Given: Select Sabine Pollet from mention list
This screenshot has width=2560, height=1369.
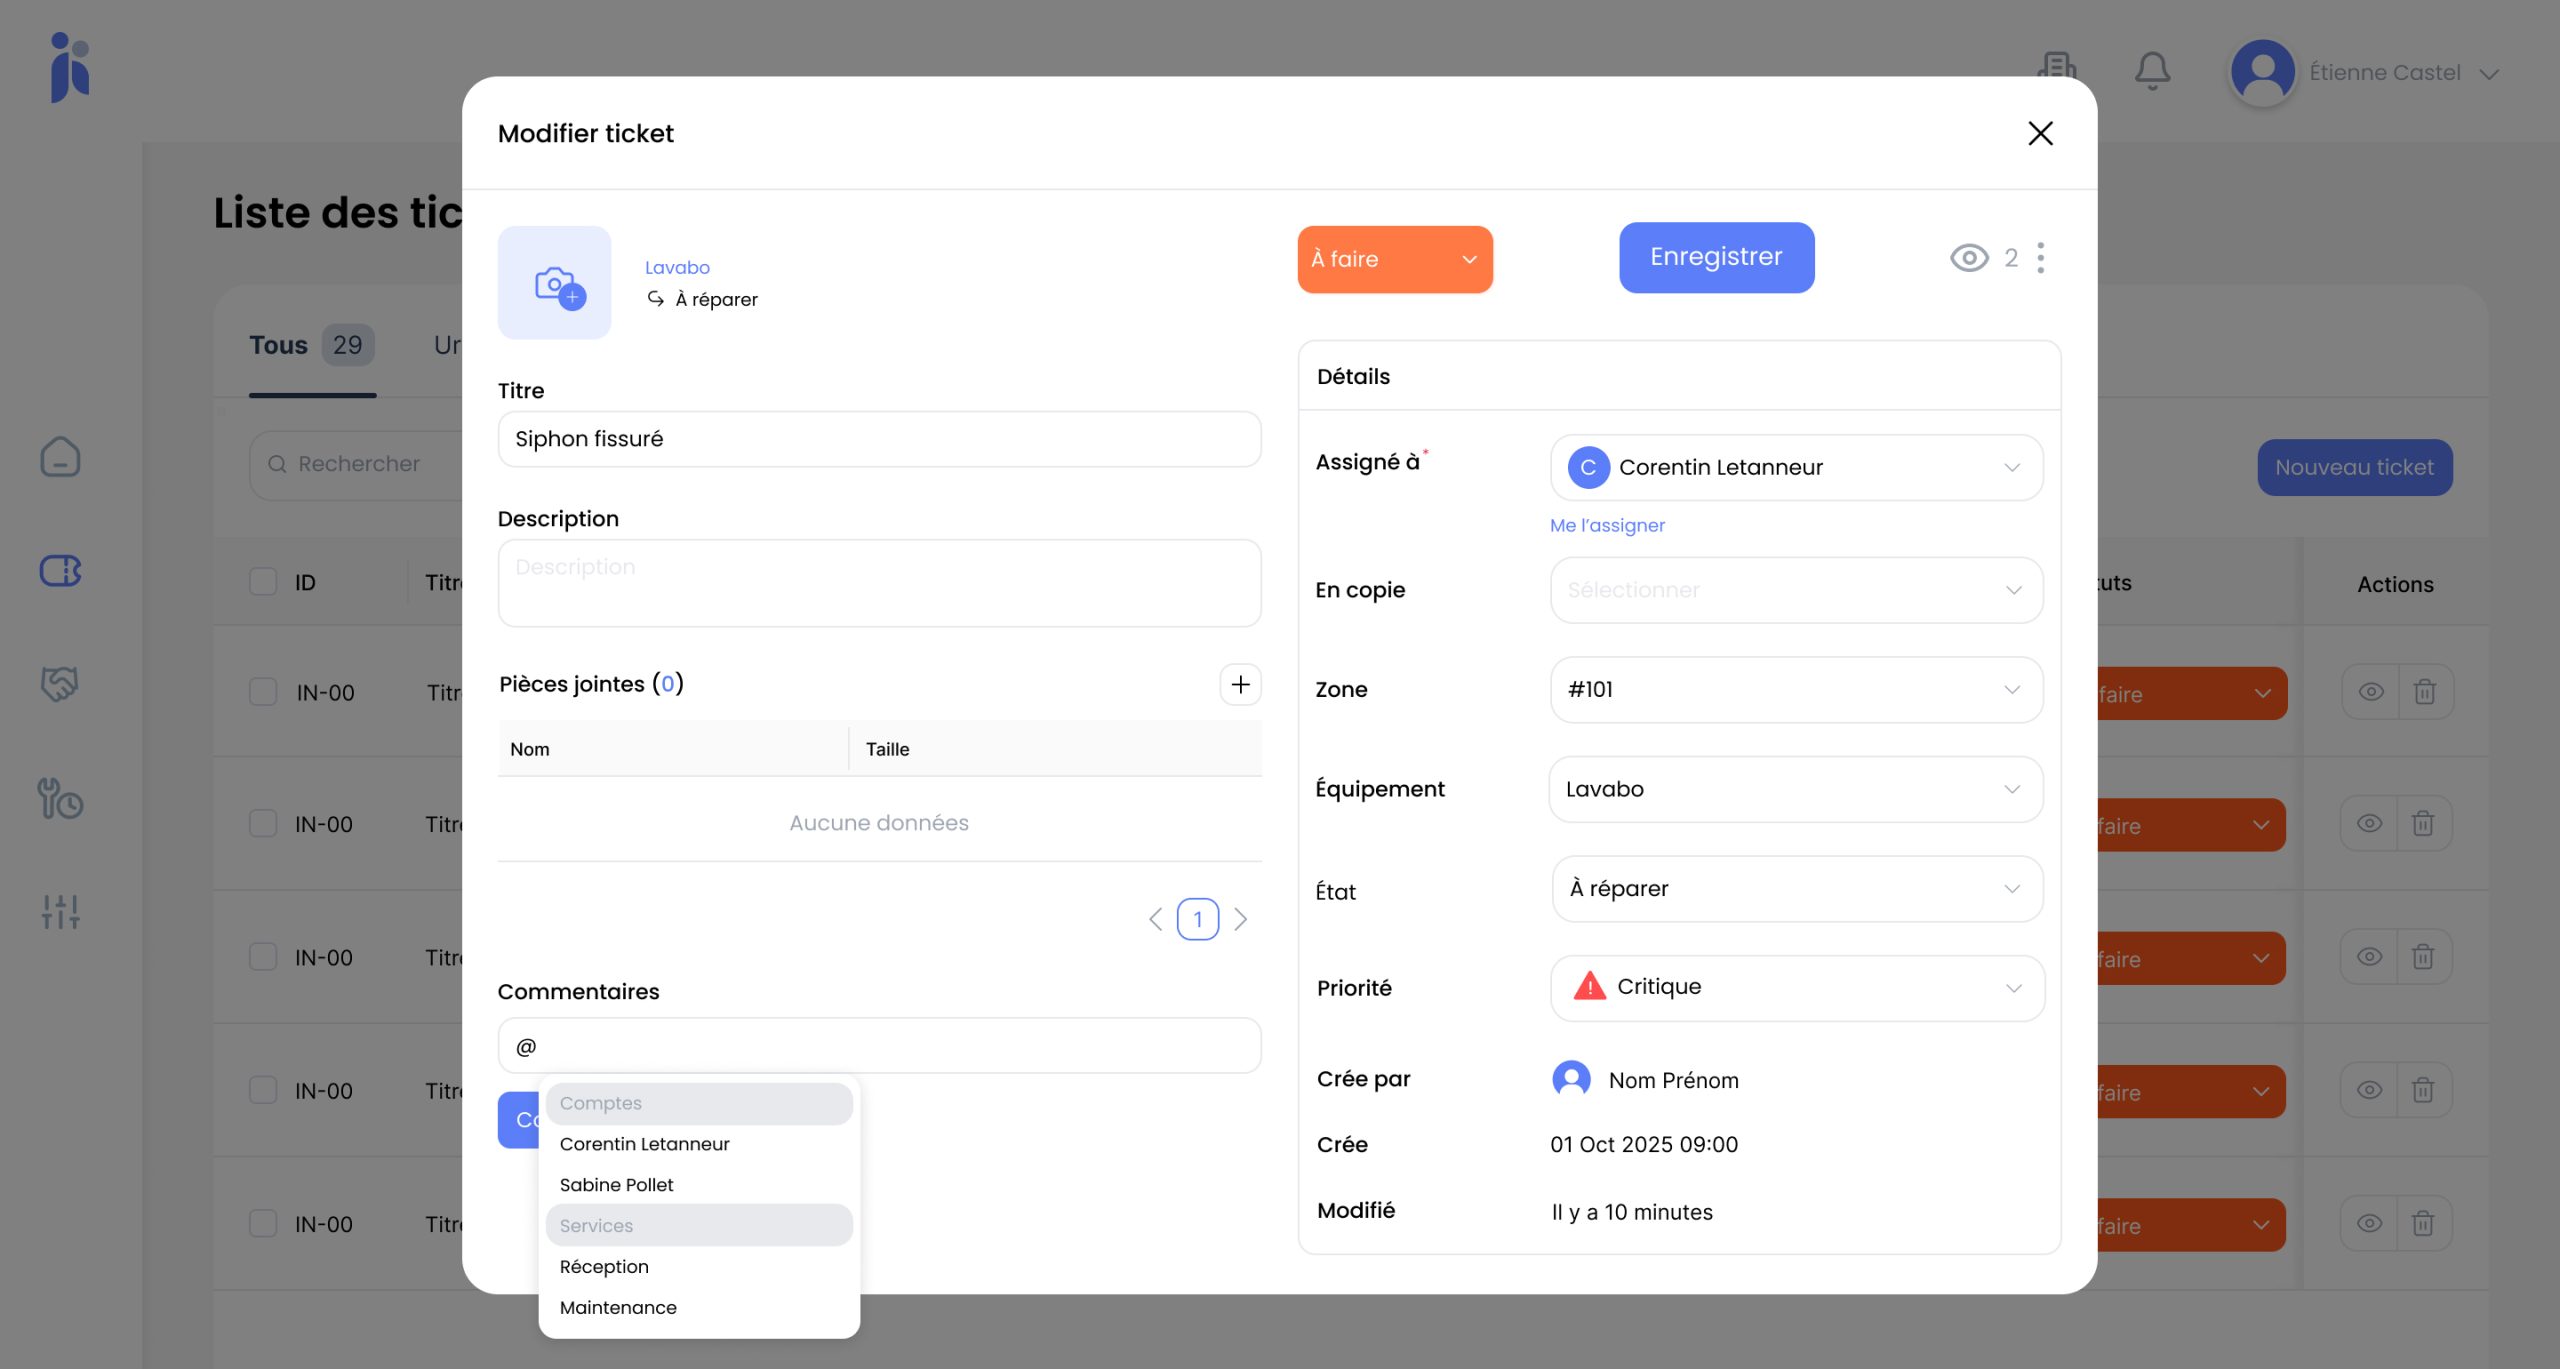Looking at the screenshot, I should click(617, 1185).
